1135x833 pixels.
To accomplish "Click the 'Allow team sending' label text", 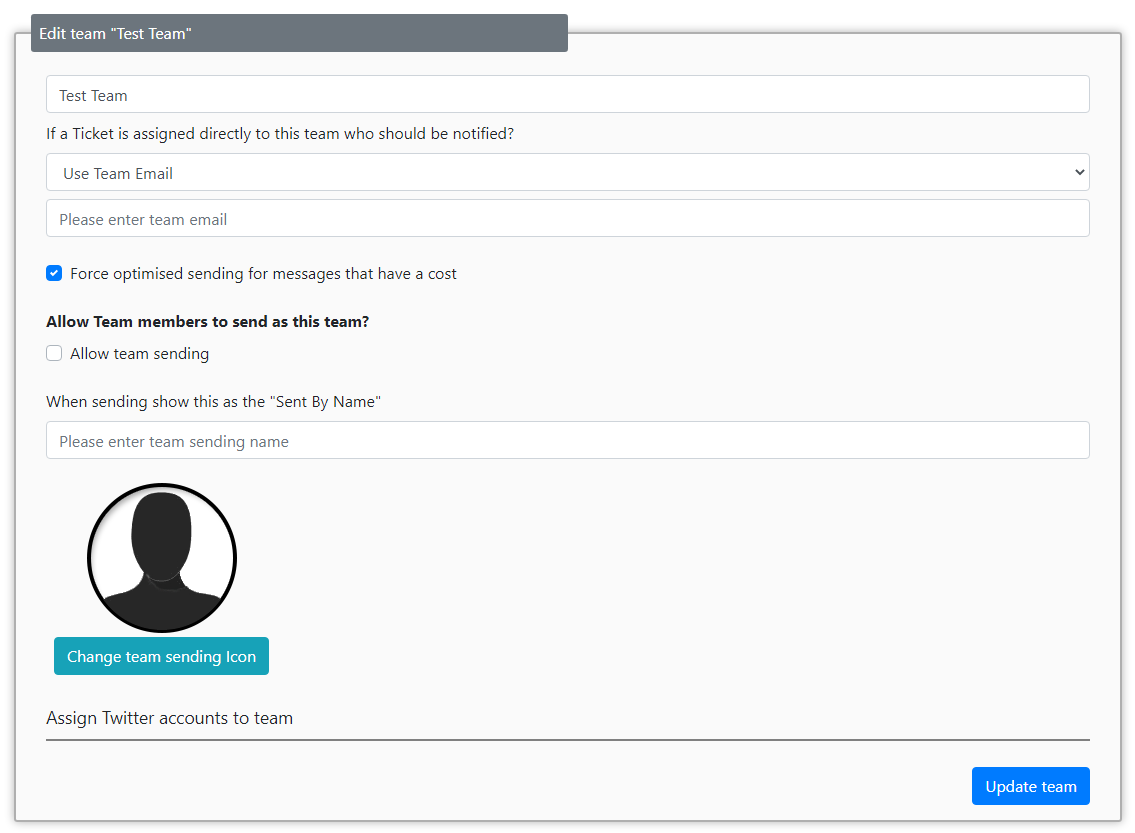I will pyautogui.click(x=139, y=354).
